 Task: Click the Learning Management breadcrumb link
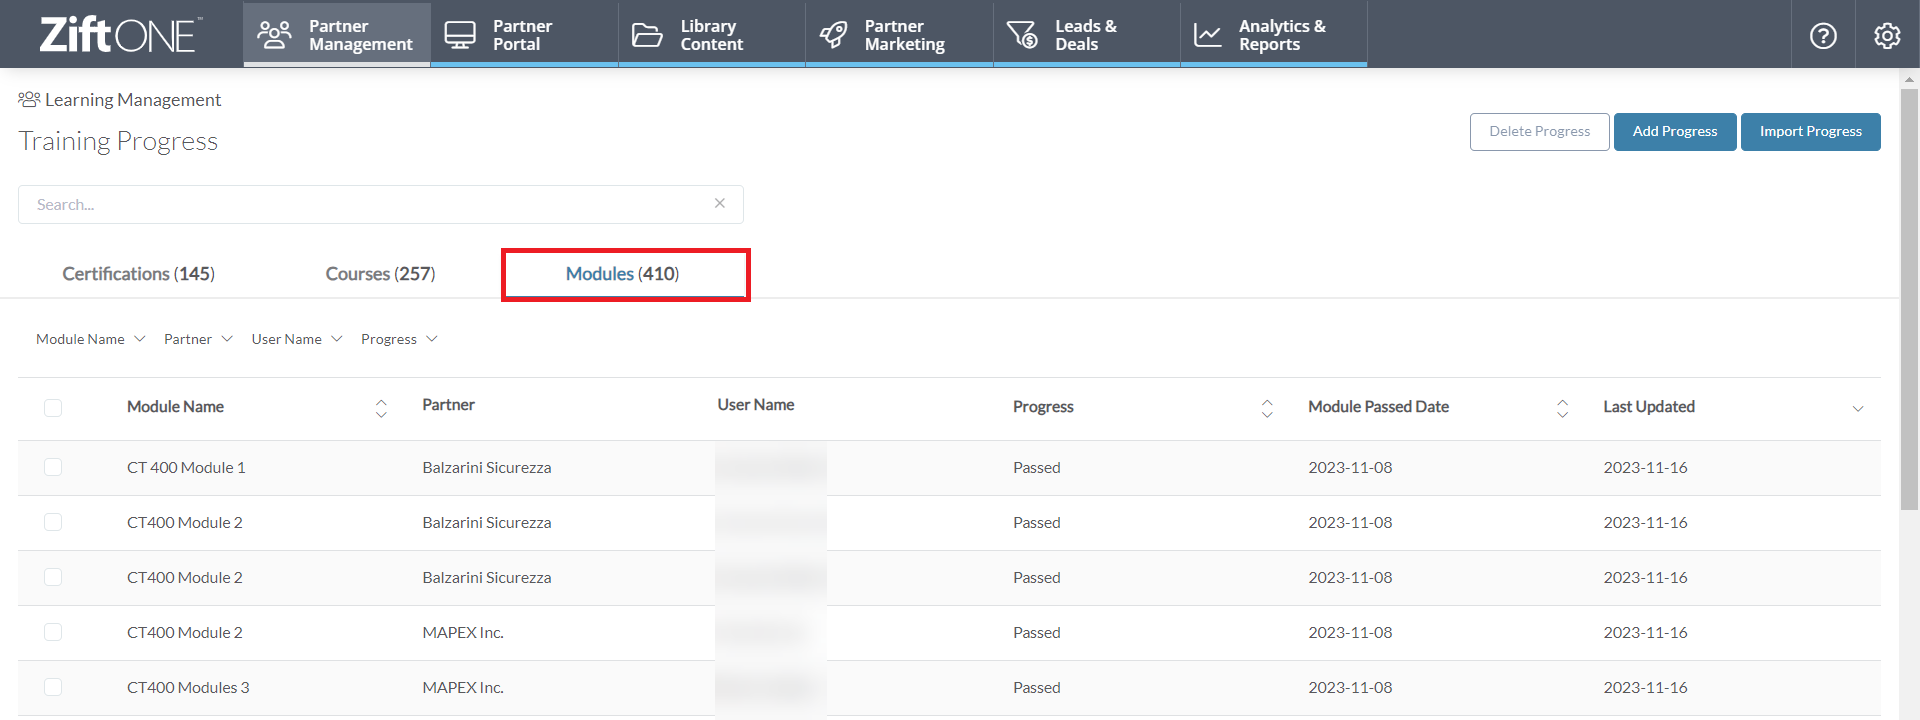point(133,100)
